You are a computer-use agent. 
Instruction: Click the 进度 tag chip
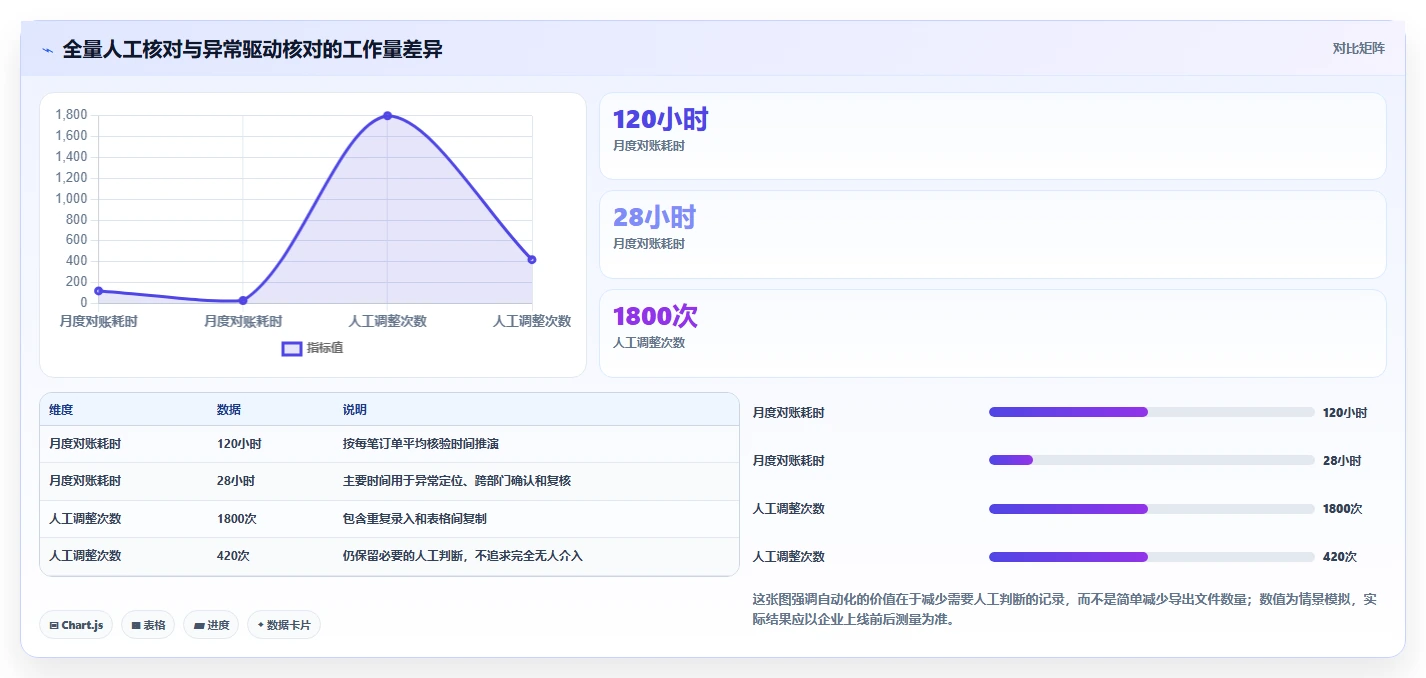coord(211,625)
